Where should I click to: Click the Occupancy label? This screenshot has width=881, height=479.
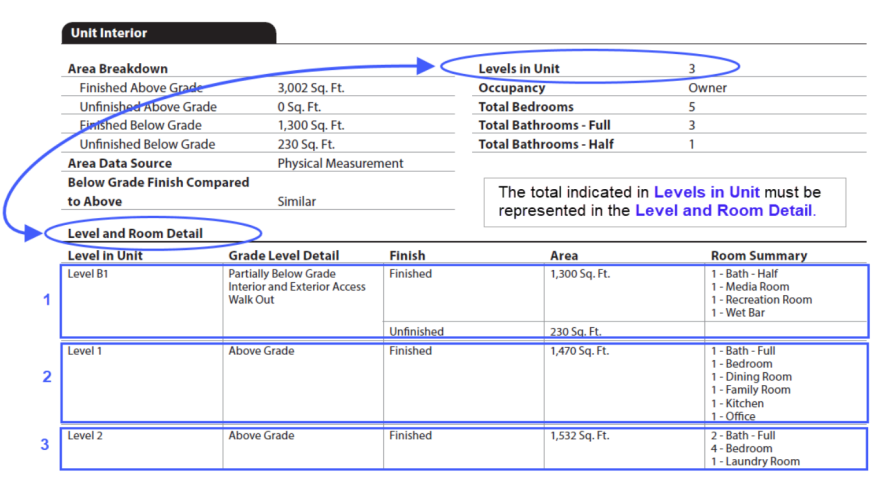pyautogui.click(x=512, y=88)
